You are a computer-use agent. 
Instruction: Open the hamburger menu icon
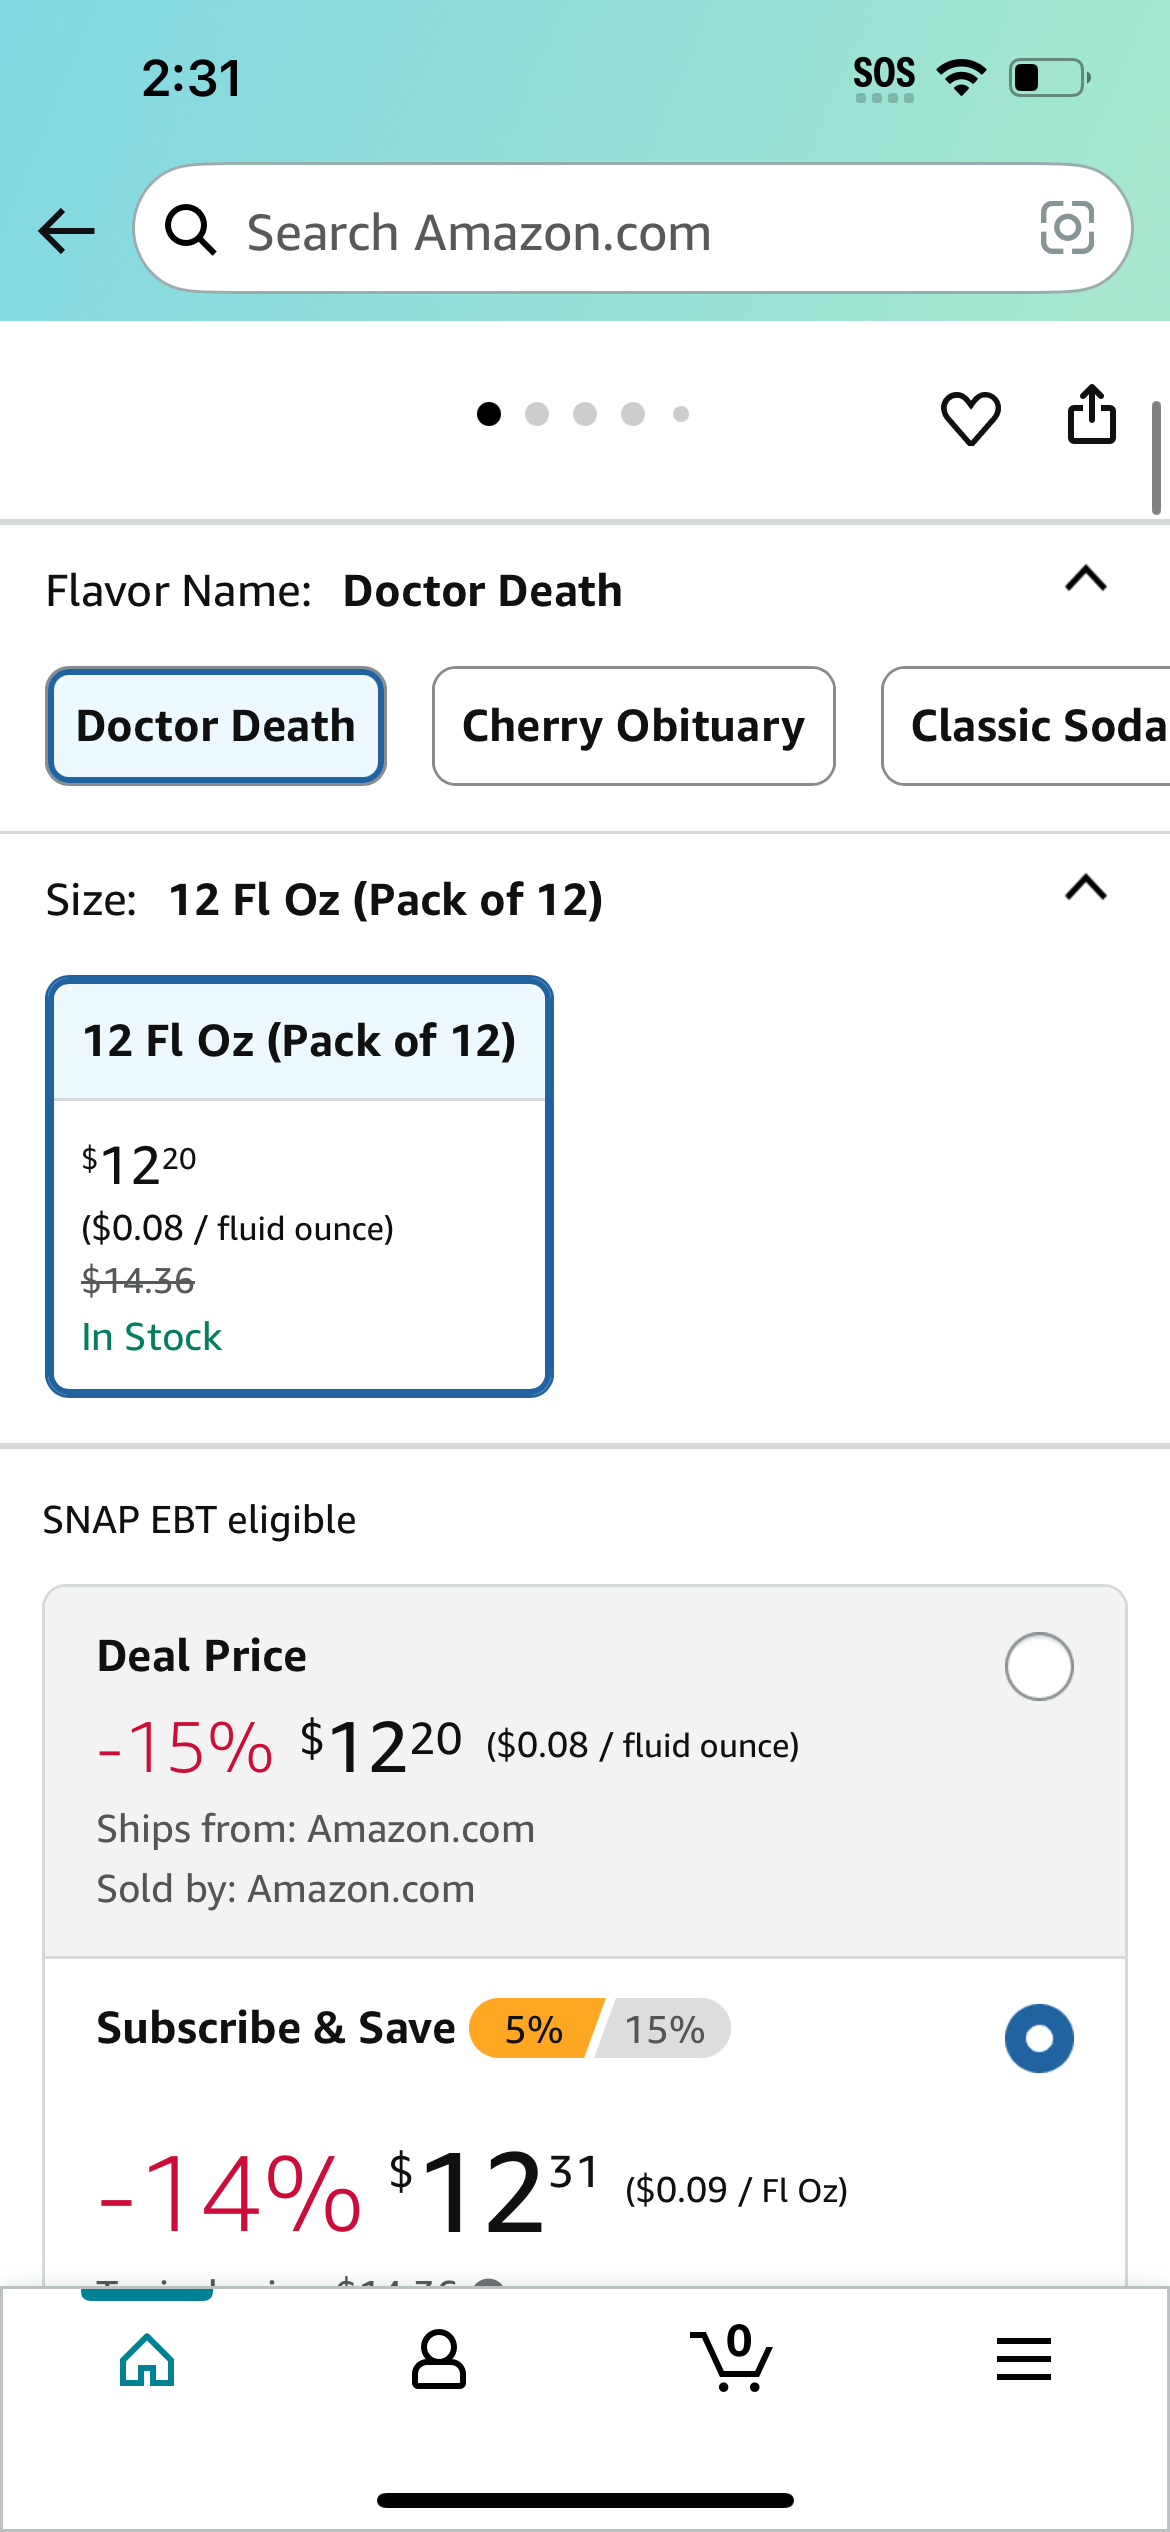pos(1024,2359)
